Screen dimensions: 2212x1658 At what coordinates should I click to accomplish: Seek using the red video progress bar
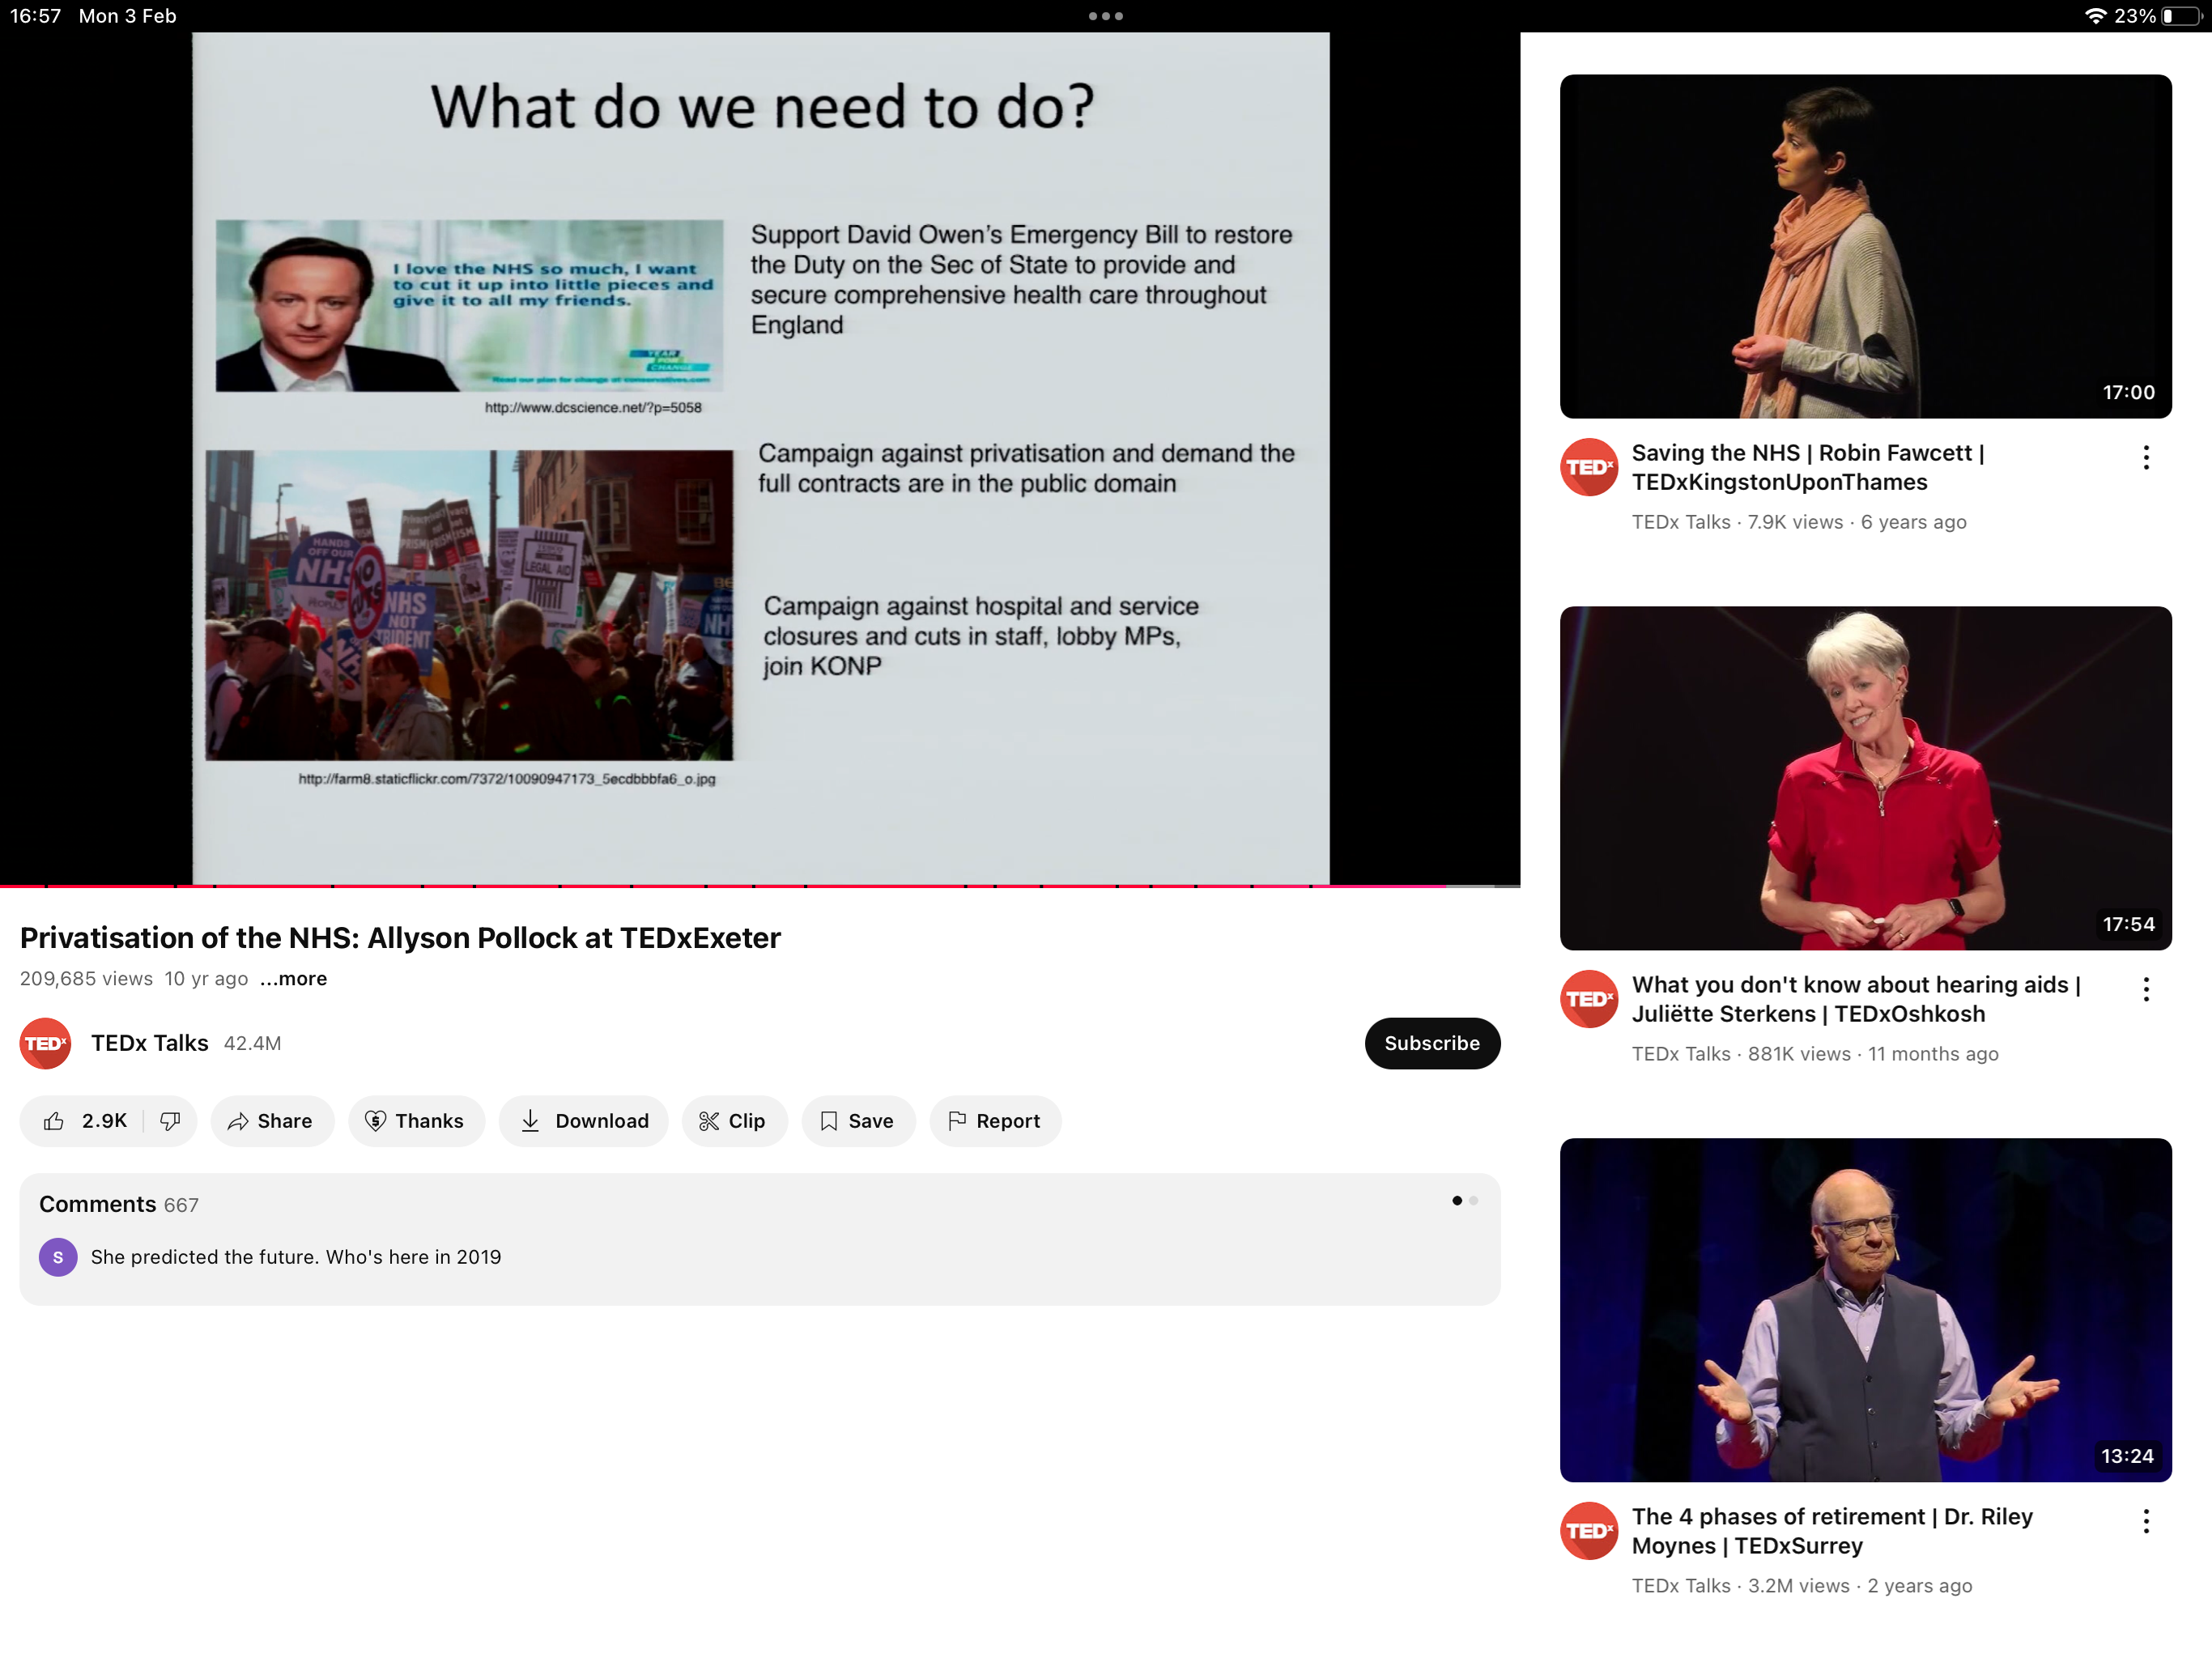click(760, 886)
